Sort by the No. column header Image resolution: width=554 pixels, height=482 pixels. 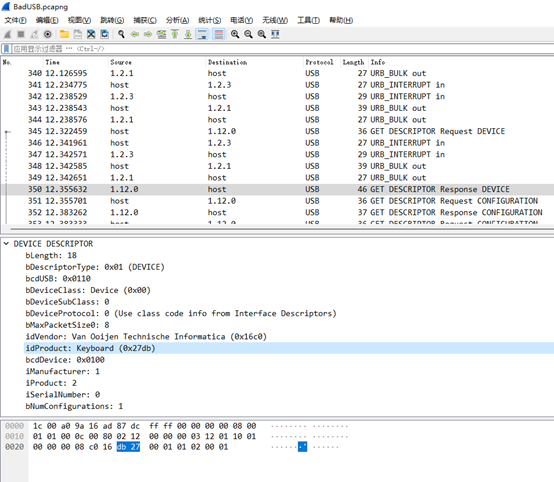pos(22,62)
